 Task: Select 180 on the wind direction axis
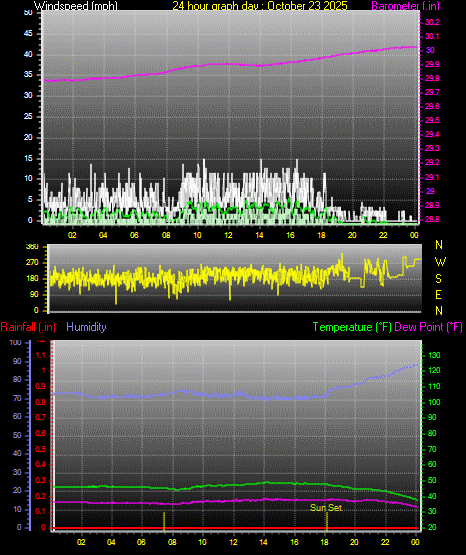32,279
